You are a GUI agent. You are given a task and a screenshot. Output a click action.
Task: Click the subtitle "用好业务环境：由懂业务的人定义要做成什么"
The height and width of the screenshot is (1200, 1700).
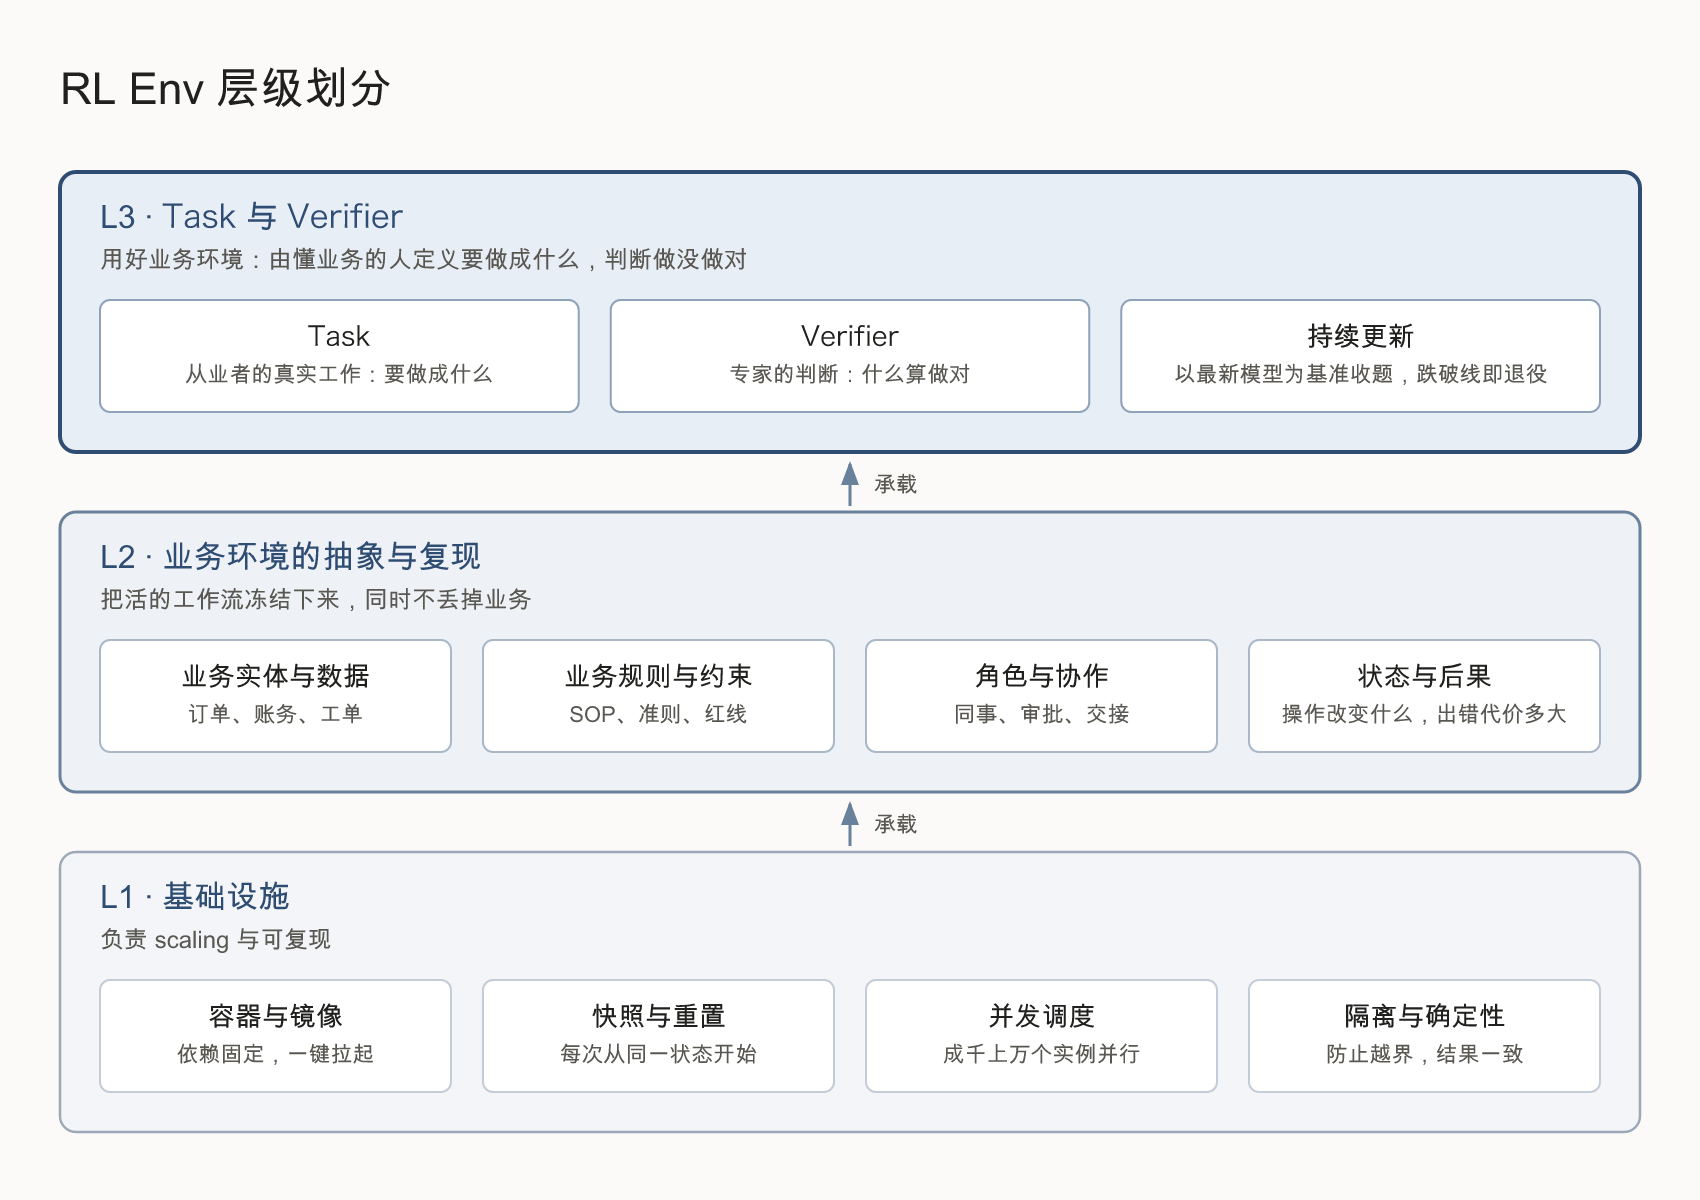click(340, 259)
